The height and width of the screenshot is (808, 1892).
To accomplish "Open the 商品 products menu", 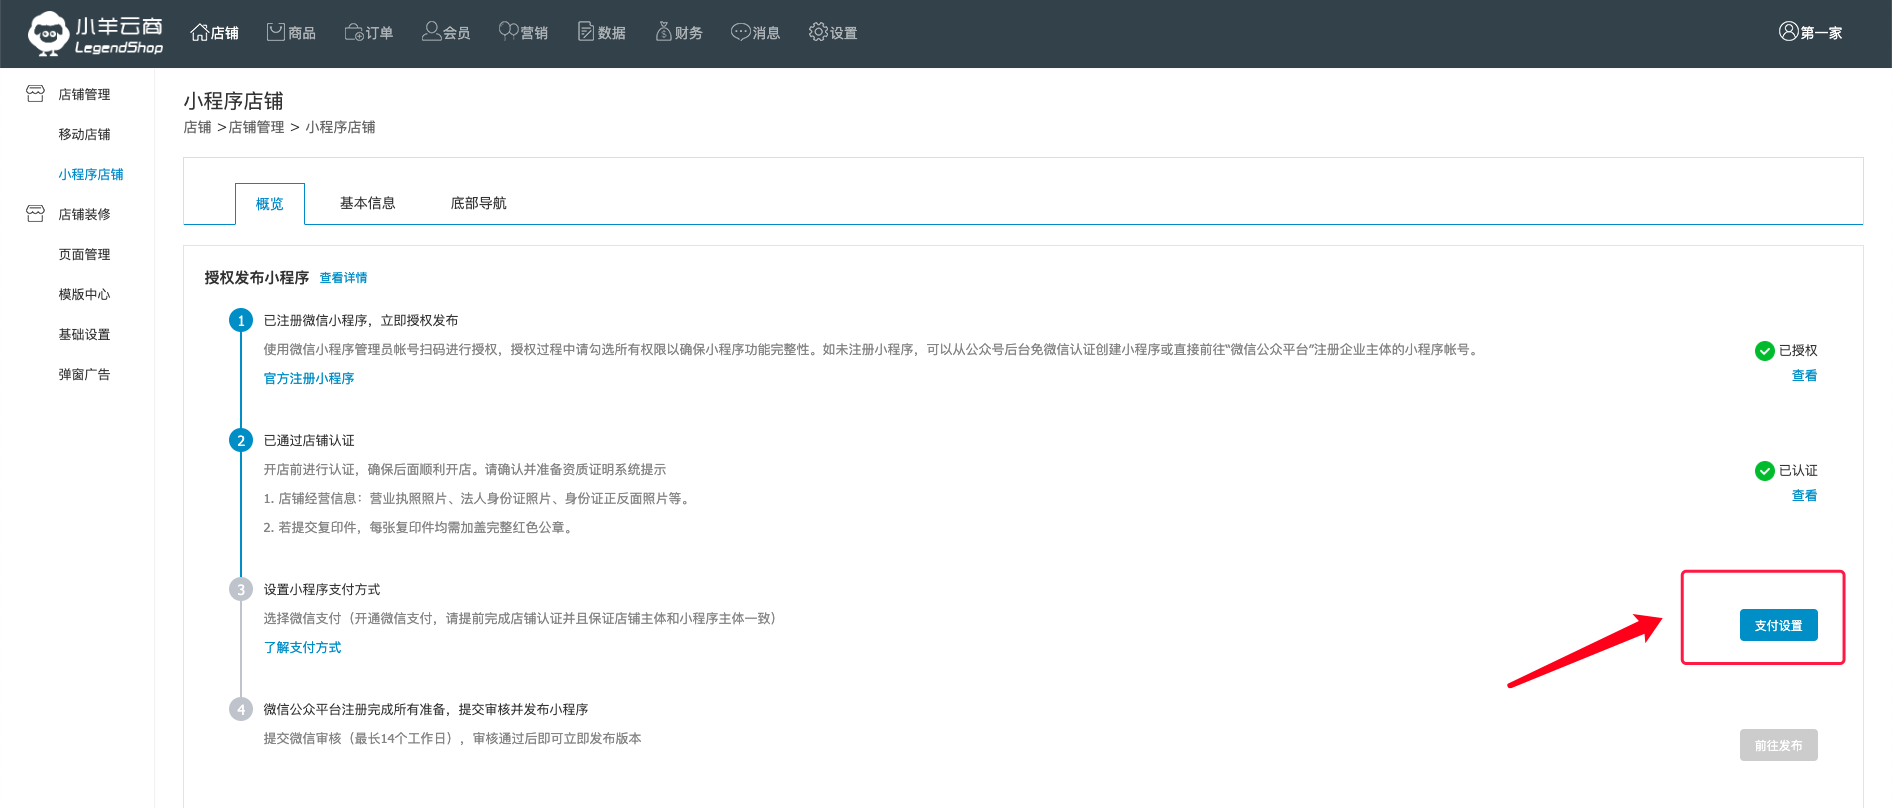I will click(291, 33).
